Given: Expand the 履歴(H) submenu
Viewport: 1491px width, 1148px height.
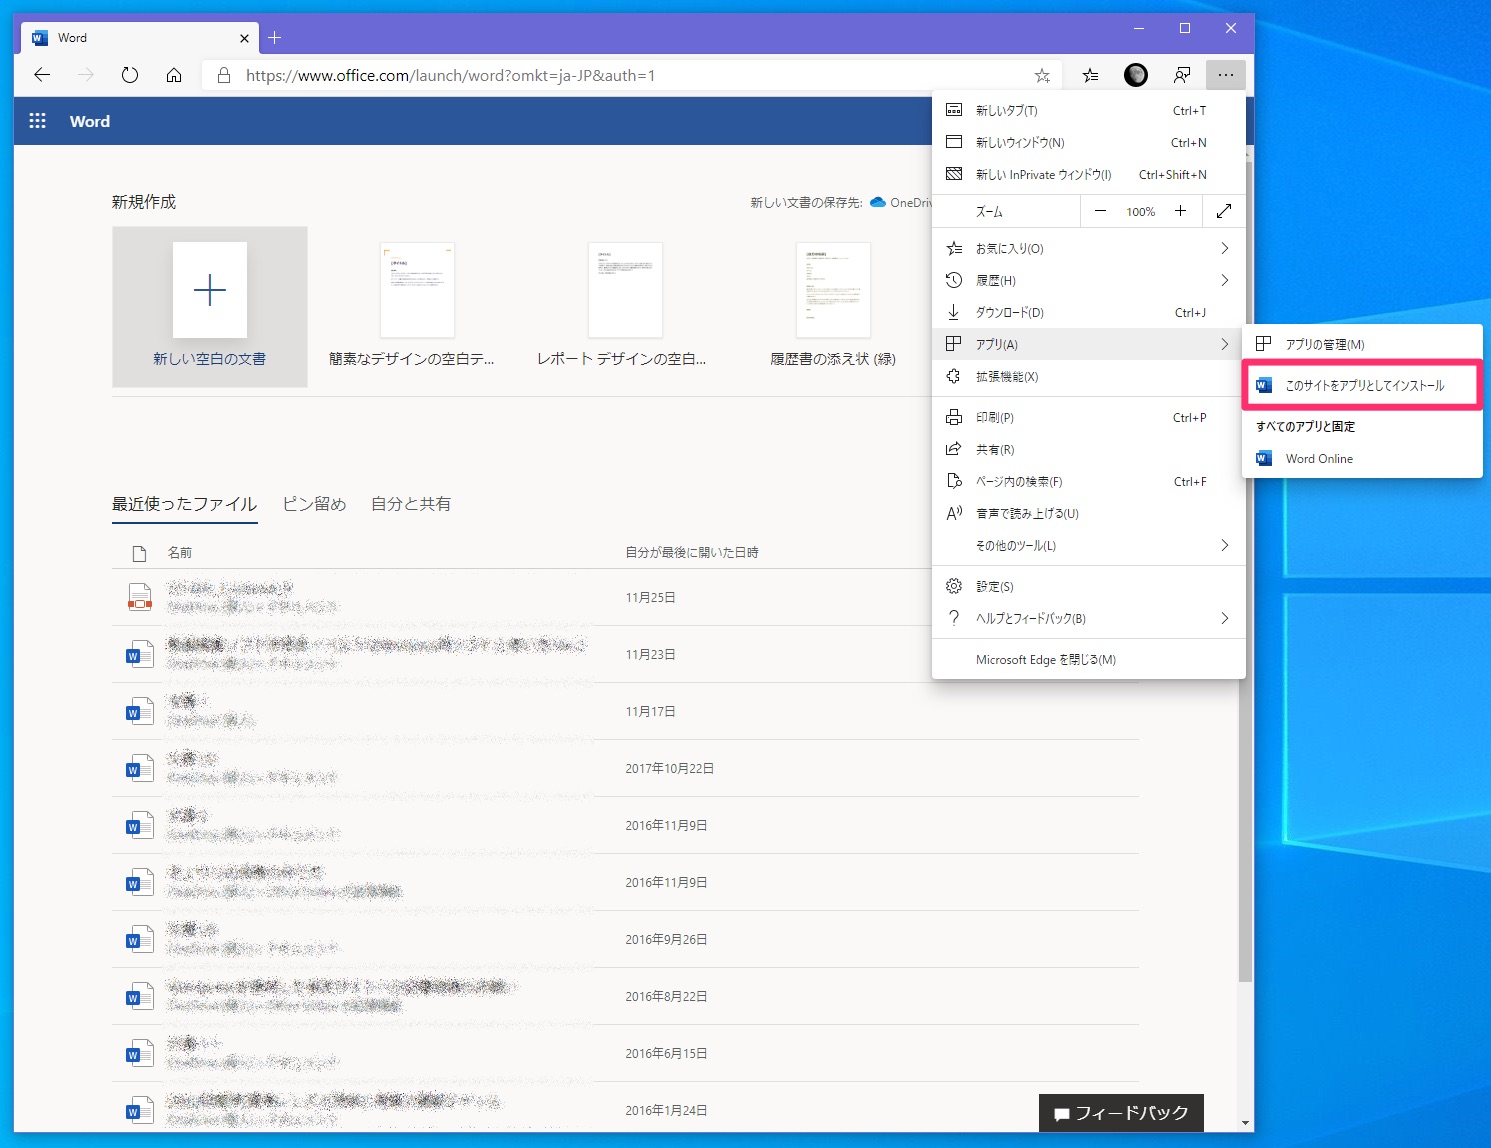Looking at the screenshot, I should tap(1089, 280).
